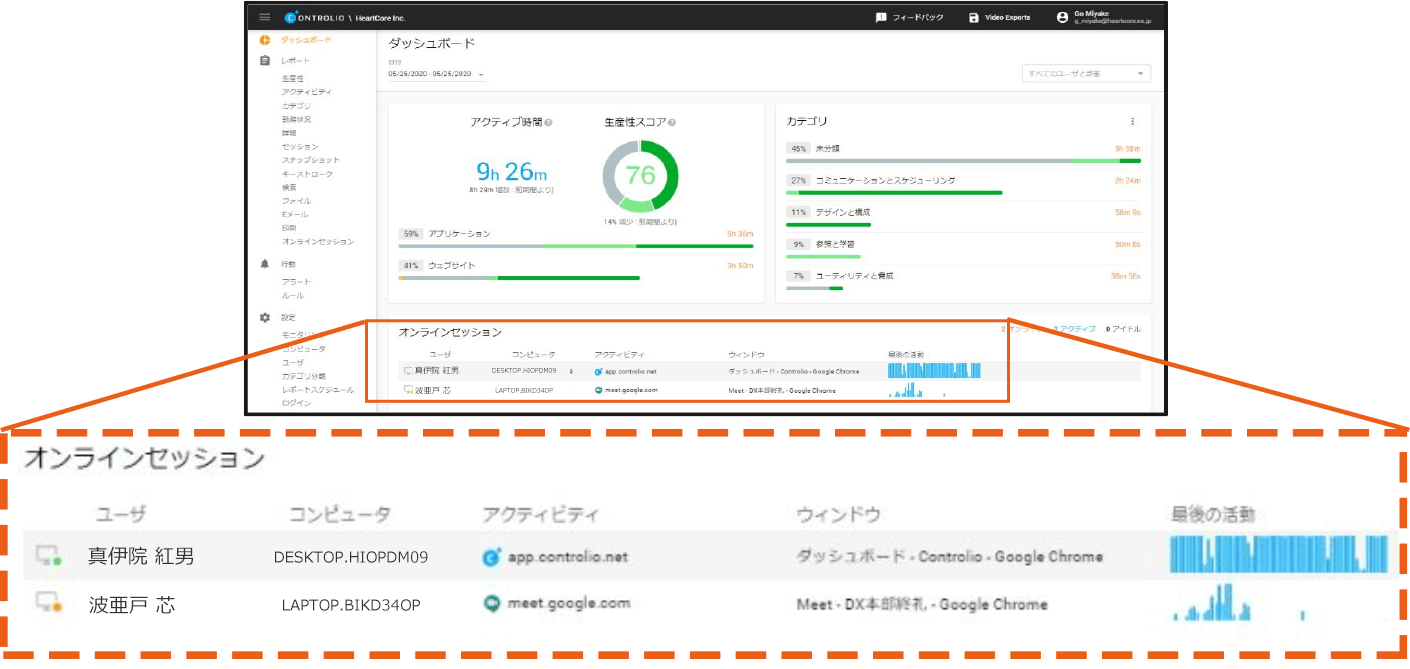Open the date range dropdown 05/25/2020
This screenshot has width=1410, height=669.
click(436, 74)
